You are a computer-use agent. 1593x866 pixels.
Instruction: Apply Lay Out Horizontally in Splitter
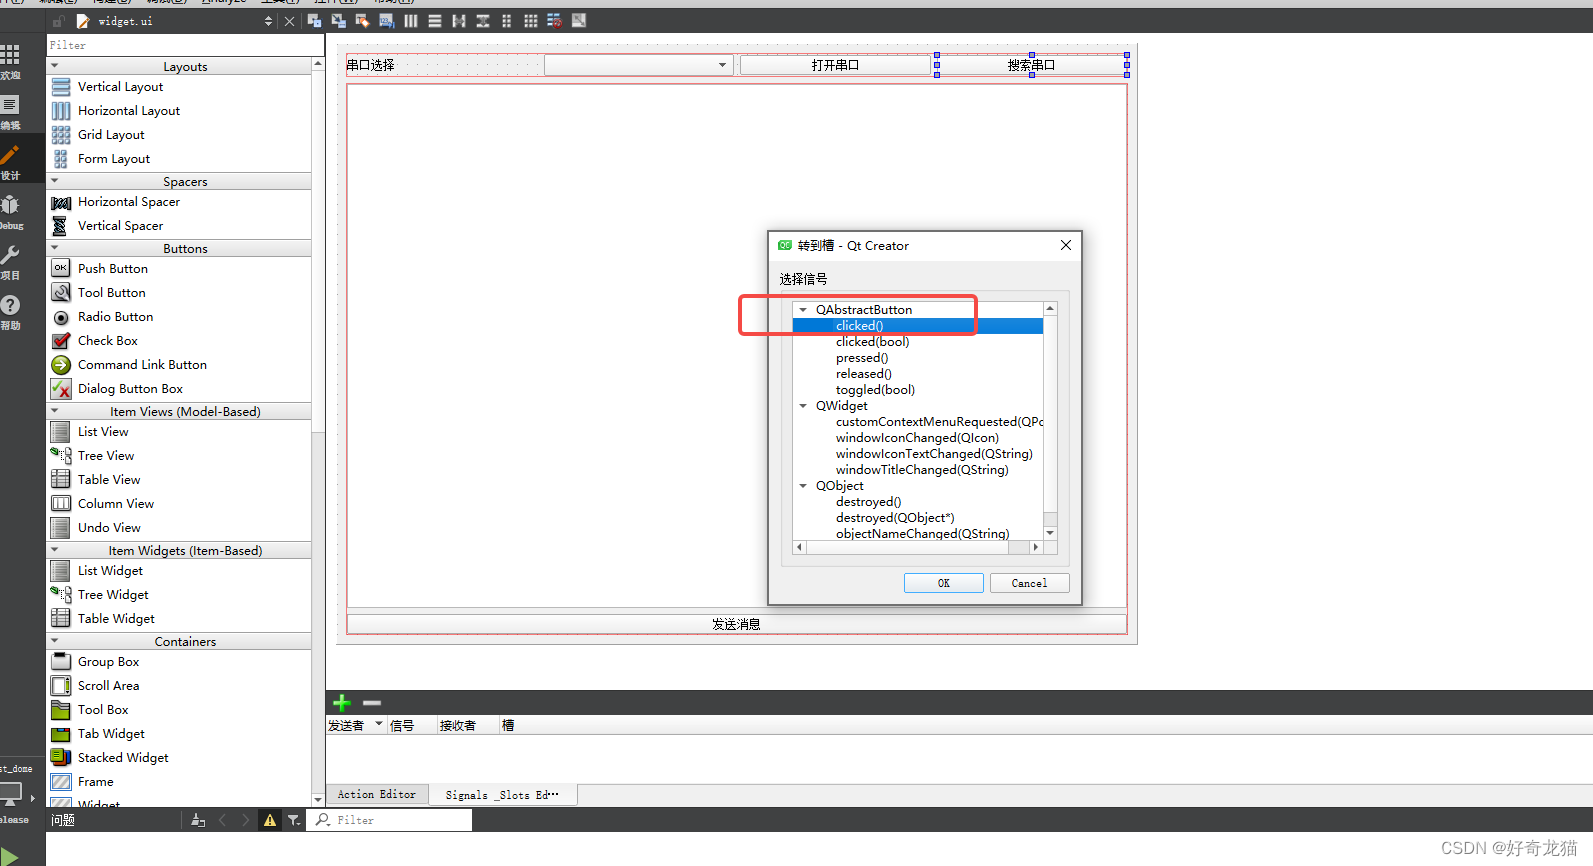tap(459, 21)
